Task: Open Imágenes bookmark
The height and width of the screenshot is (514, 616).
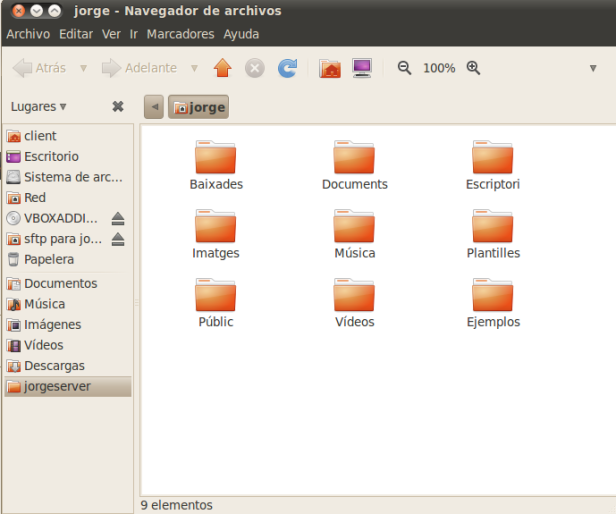Action: [68, 325]
